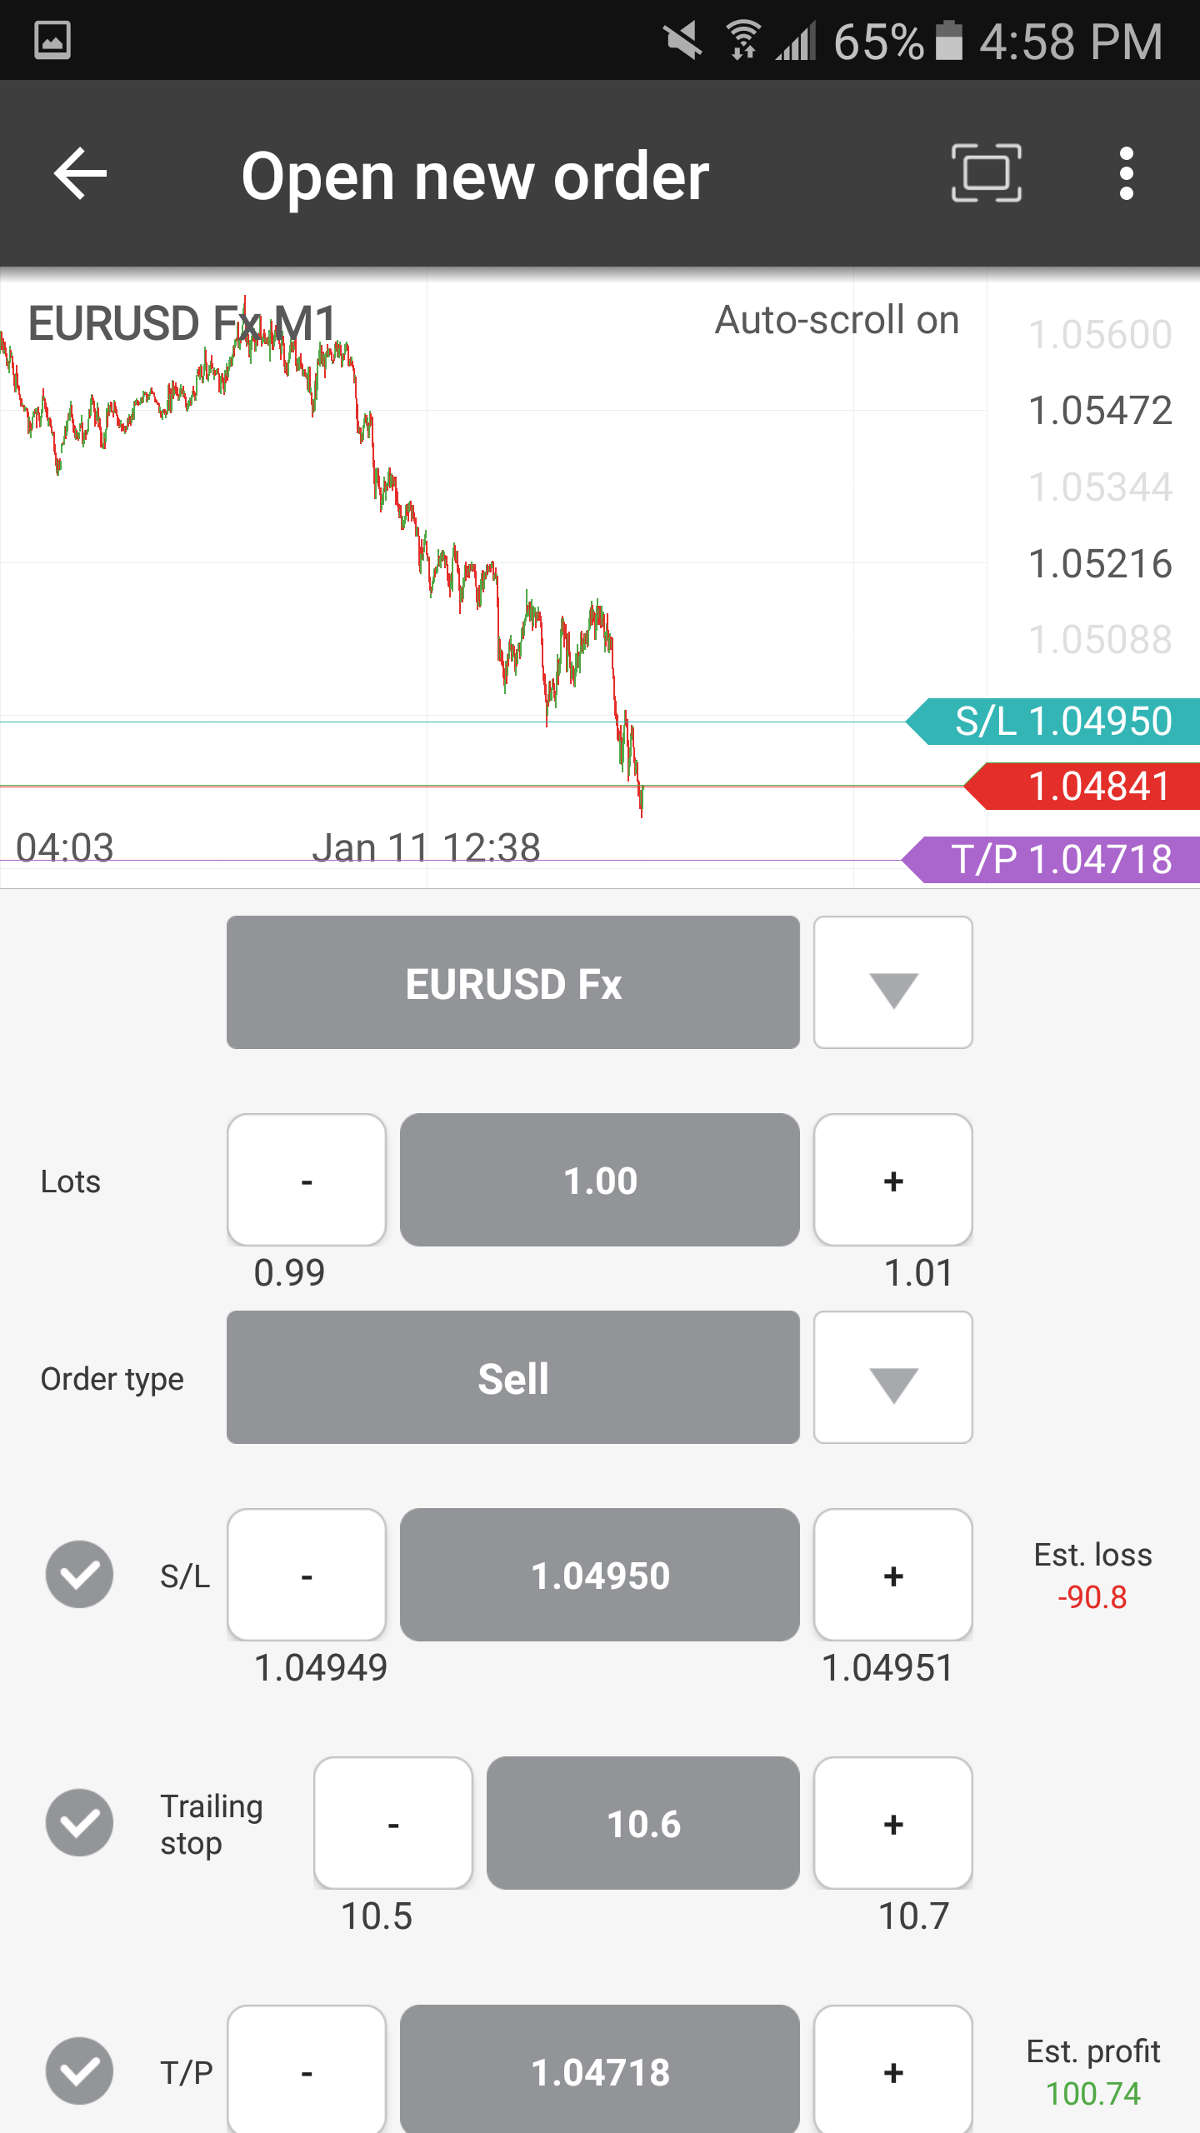1200x2133 pixels.
Task: Tap the back arrow icon
Action: [x=80, y=174]
